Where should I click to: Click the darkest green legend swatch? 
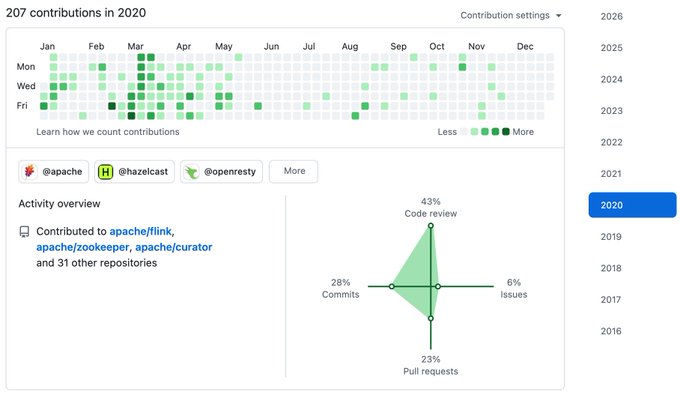point(506,131)
